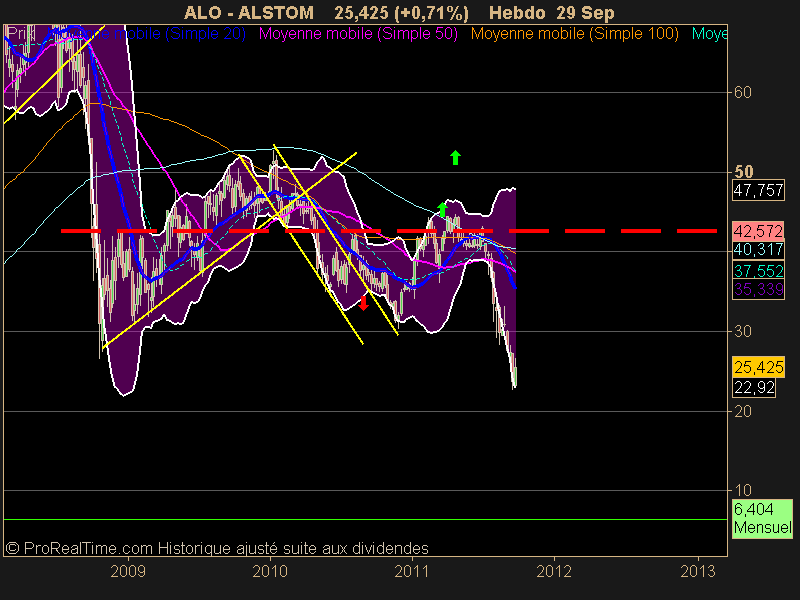800x600 pixels.
Task: Click the red 42,572 price label
Action: pos(758,231)
